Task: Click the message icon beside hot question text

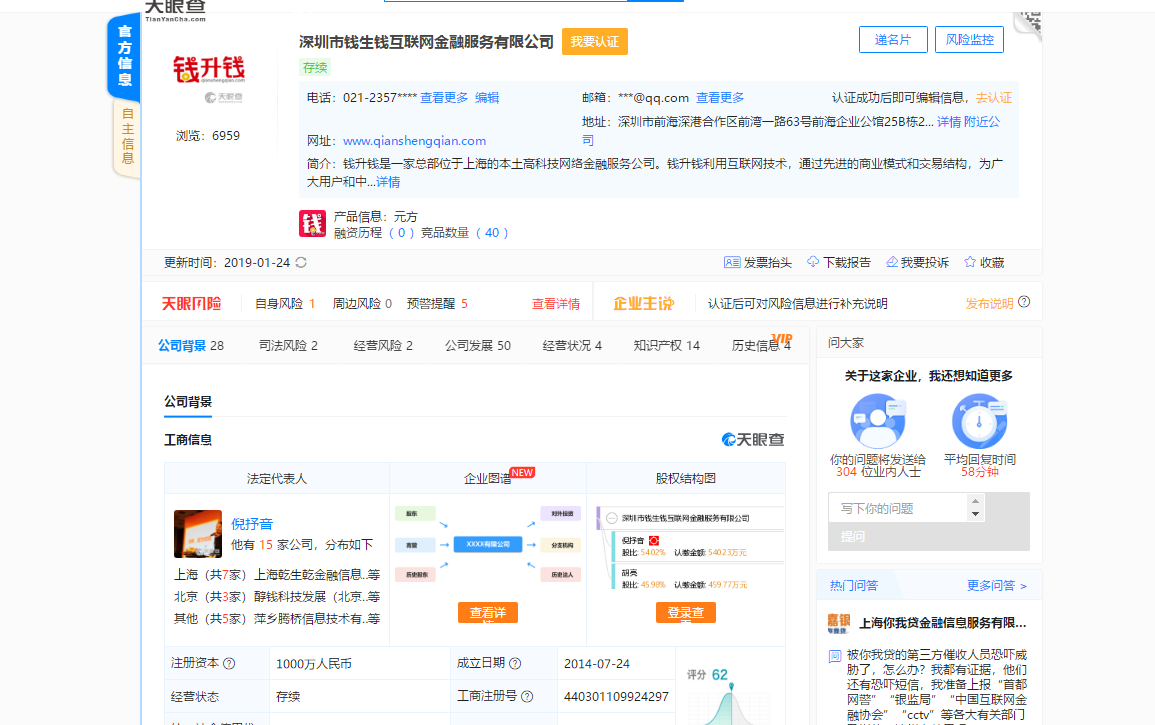Action: click(x=835, y=656)
